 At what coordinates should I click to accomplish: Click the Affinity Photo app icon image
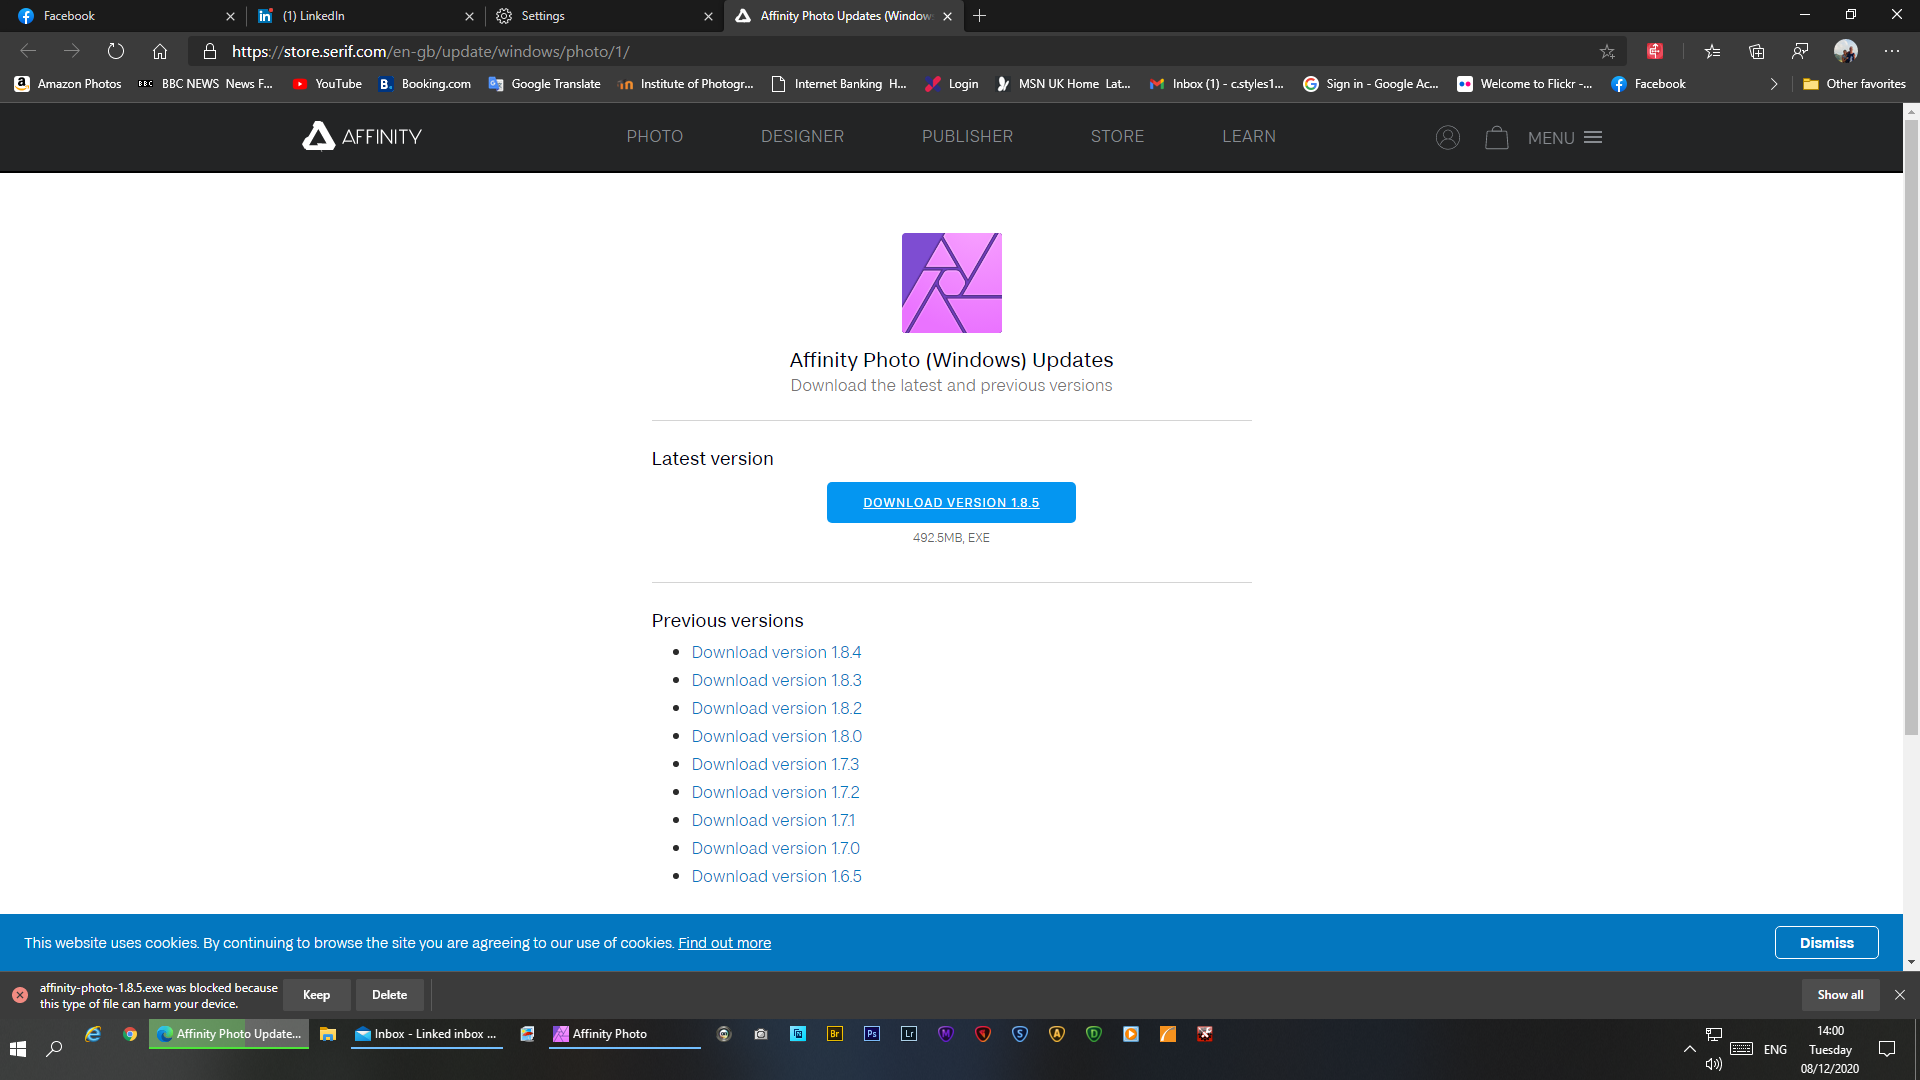click(951, 283)
